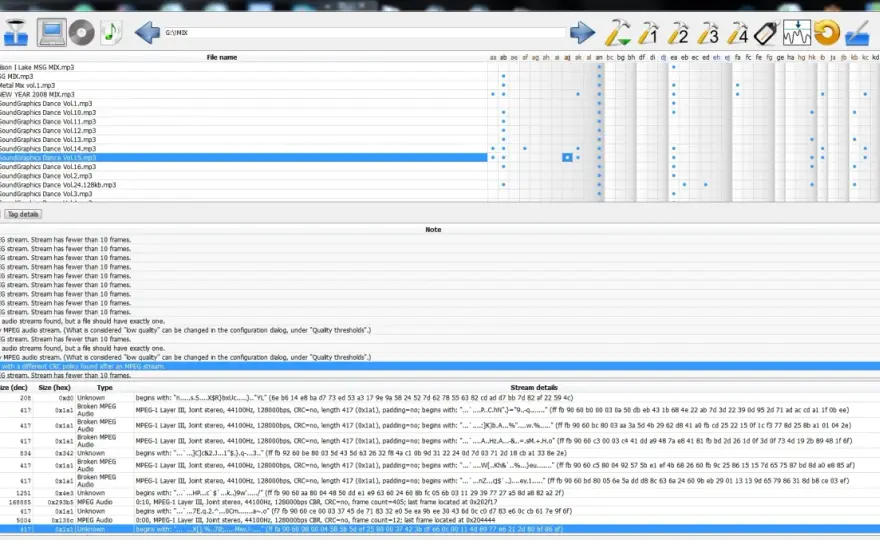Click the highlighted 'aj' note cell in Vol.15's row
The width and height of the screenshot is (880, 540).
click(x=567, y=158)
